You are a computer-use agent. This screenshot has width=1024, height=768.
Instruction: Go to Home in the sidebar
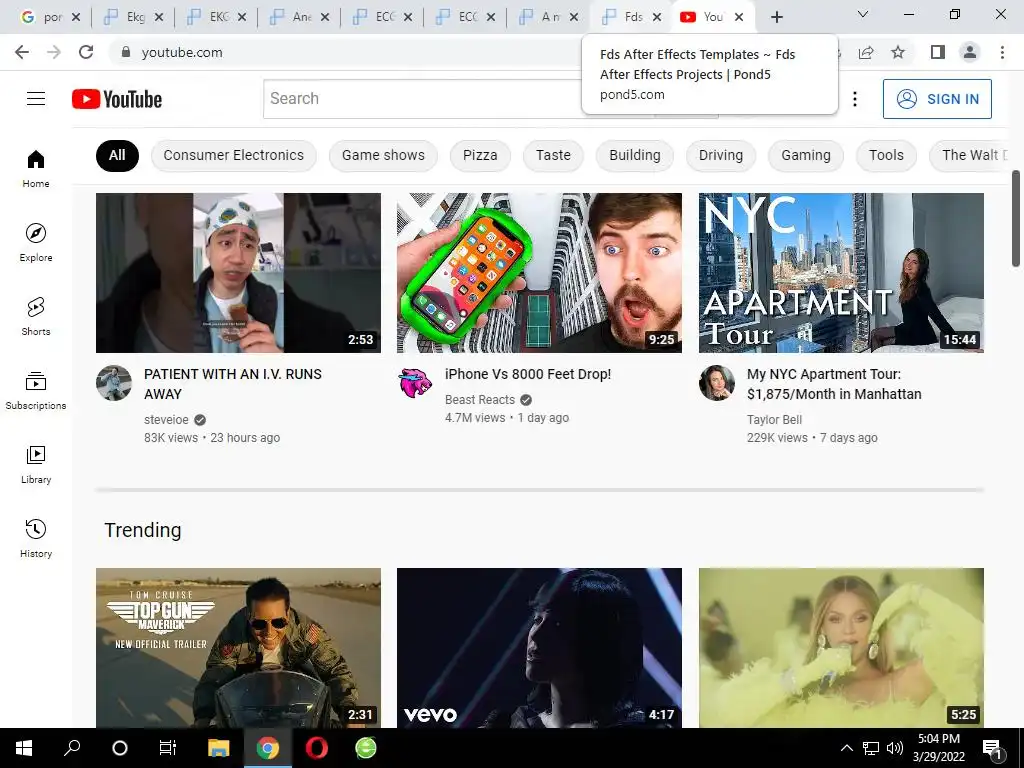(x=36, y=168)
